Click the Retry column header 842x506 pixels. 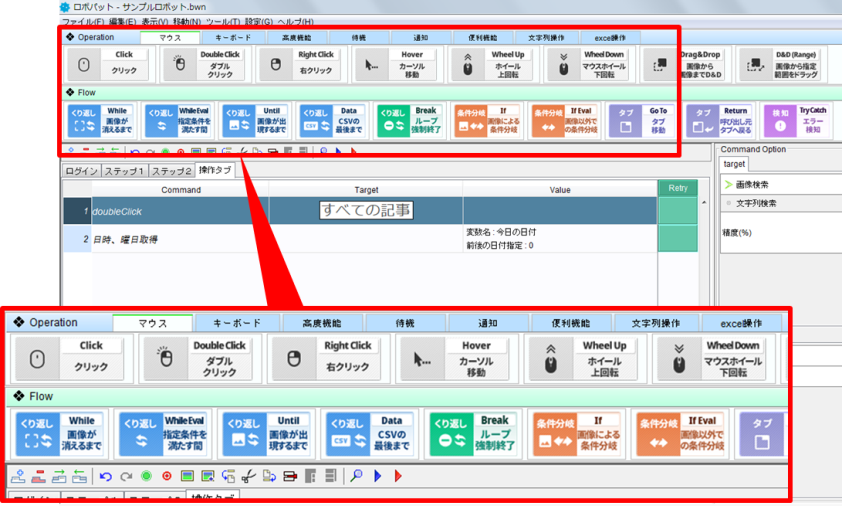(678, 188)
